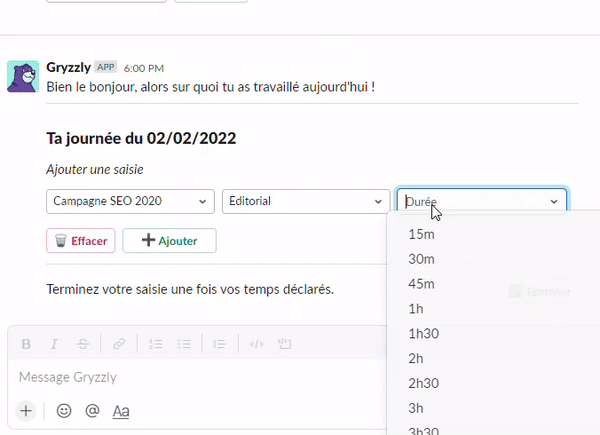This screenshot has width=600, height=435.
Task: Focus the Message Gryzzly input field
Action: (199, 377)
